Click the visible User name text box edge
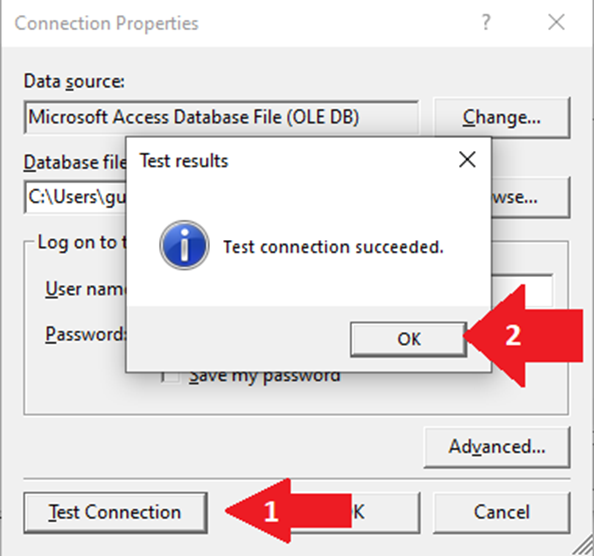This screenshot has width=594, height=556. coord(522,290)
